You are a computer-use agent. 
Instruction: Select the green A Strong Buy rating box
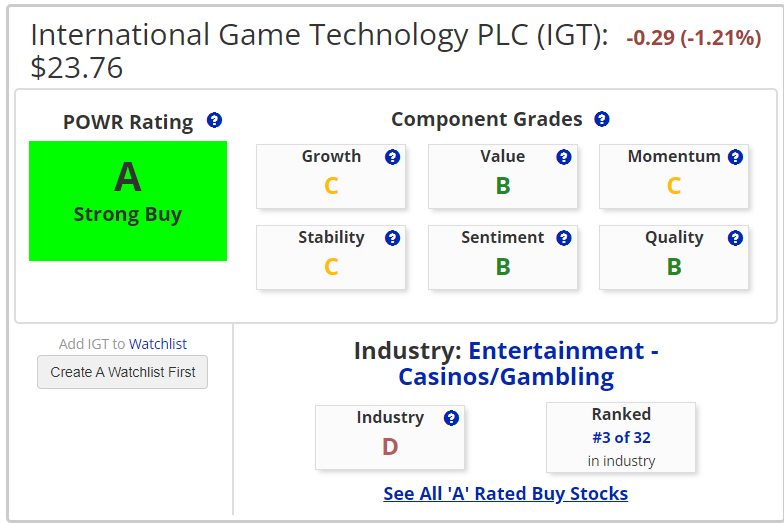point(128,201)
